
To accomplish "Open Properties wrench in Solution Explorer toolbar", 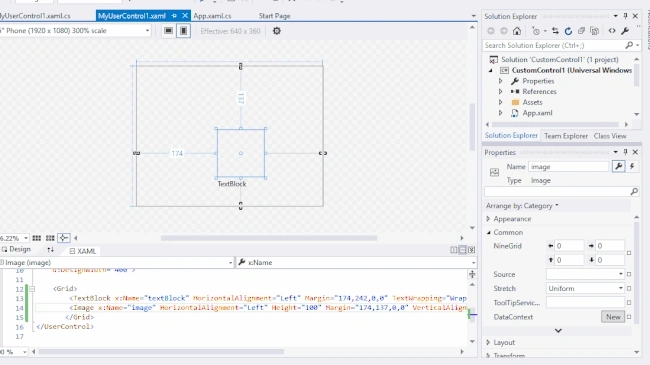I will coord(625,31).
